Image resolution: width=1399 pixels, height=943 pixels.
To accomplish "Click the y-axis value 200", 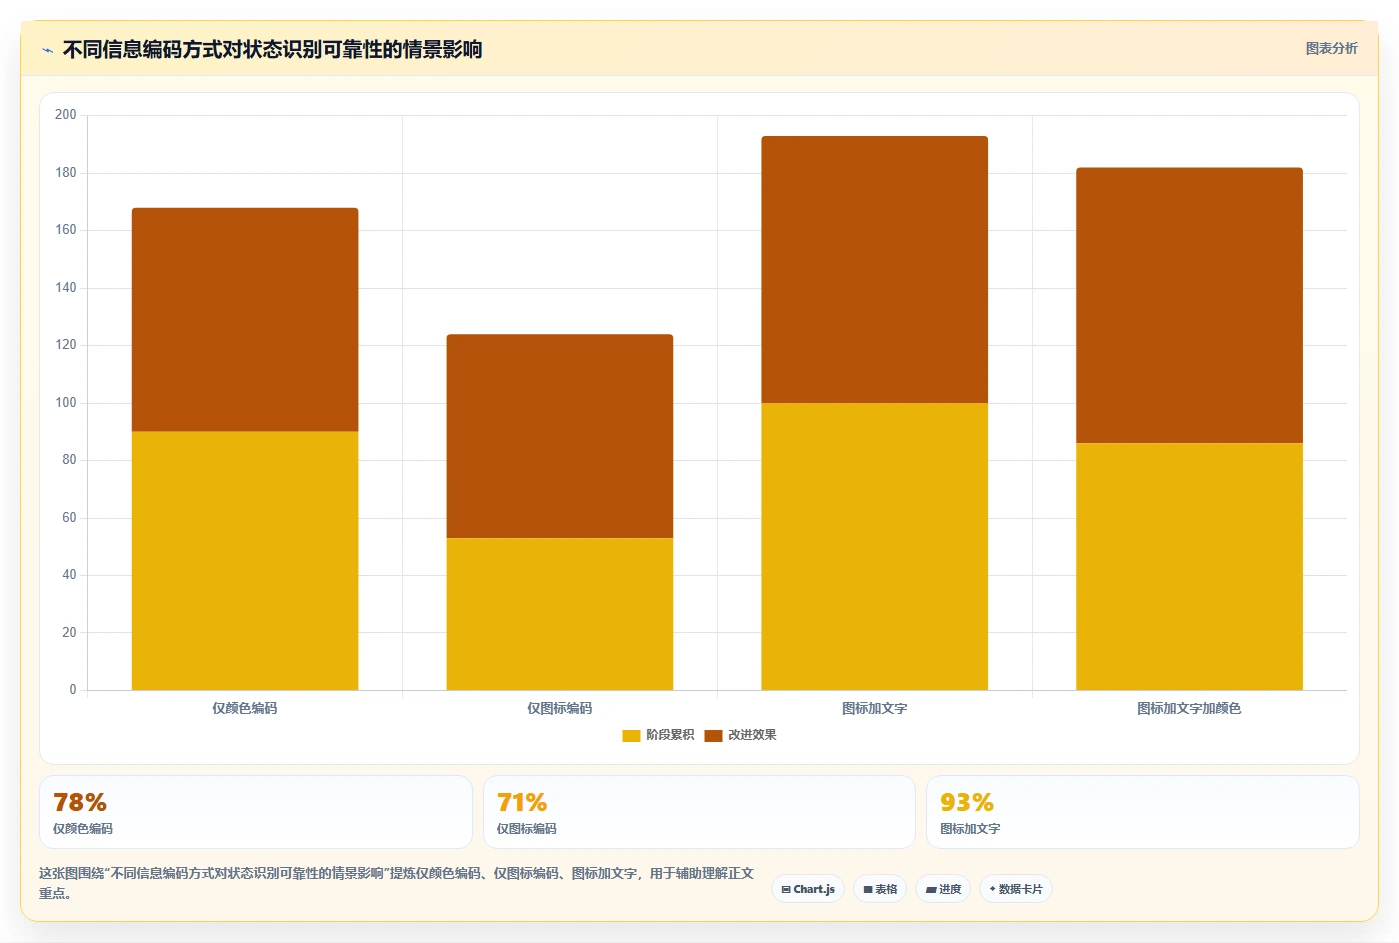I will tap(66, 115).
